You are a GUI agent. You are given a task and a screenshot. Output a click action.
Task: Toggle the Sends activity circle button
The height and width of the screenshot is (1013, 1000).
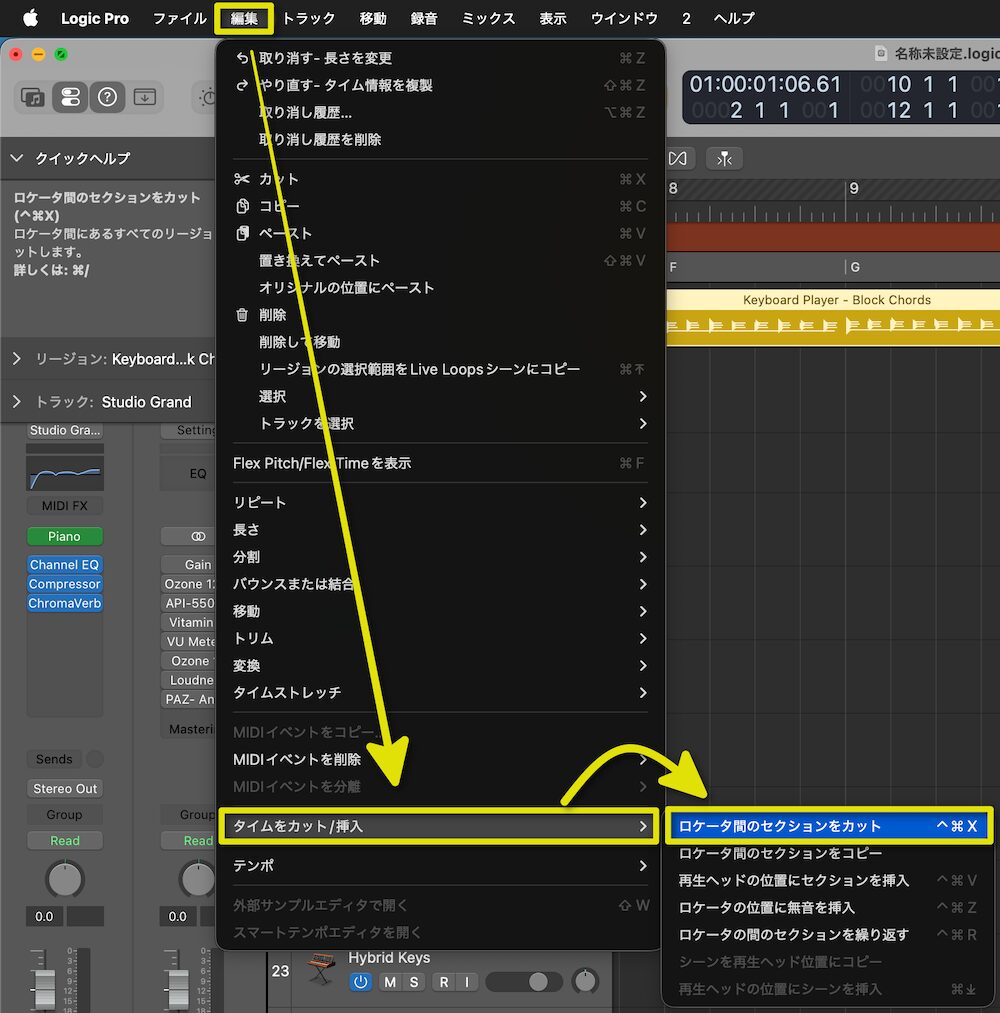point(94,759)
